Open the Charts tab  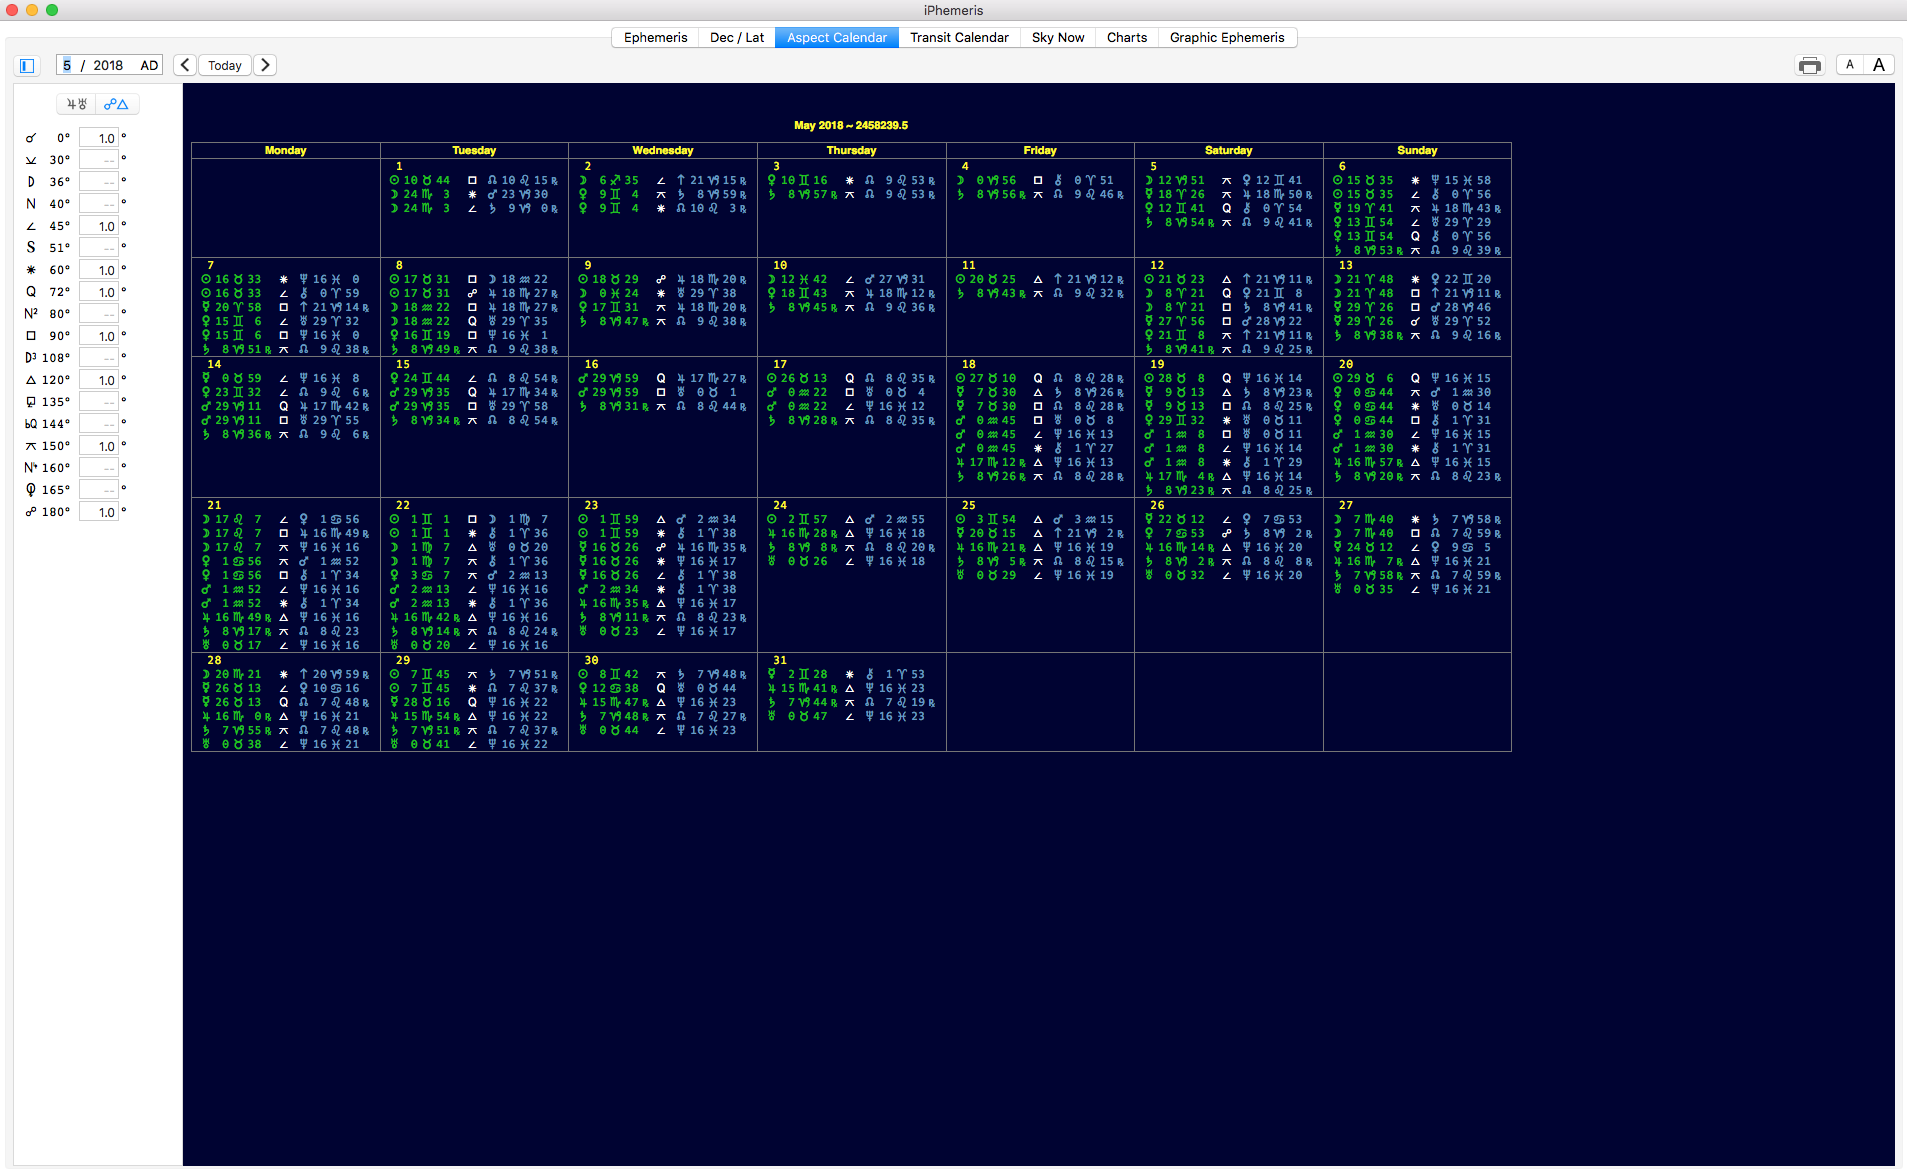tap(1127, 37)
